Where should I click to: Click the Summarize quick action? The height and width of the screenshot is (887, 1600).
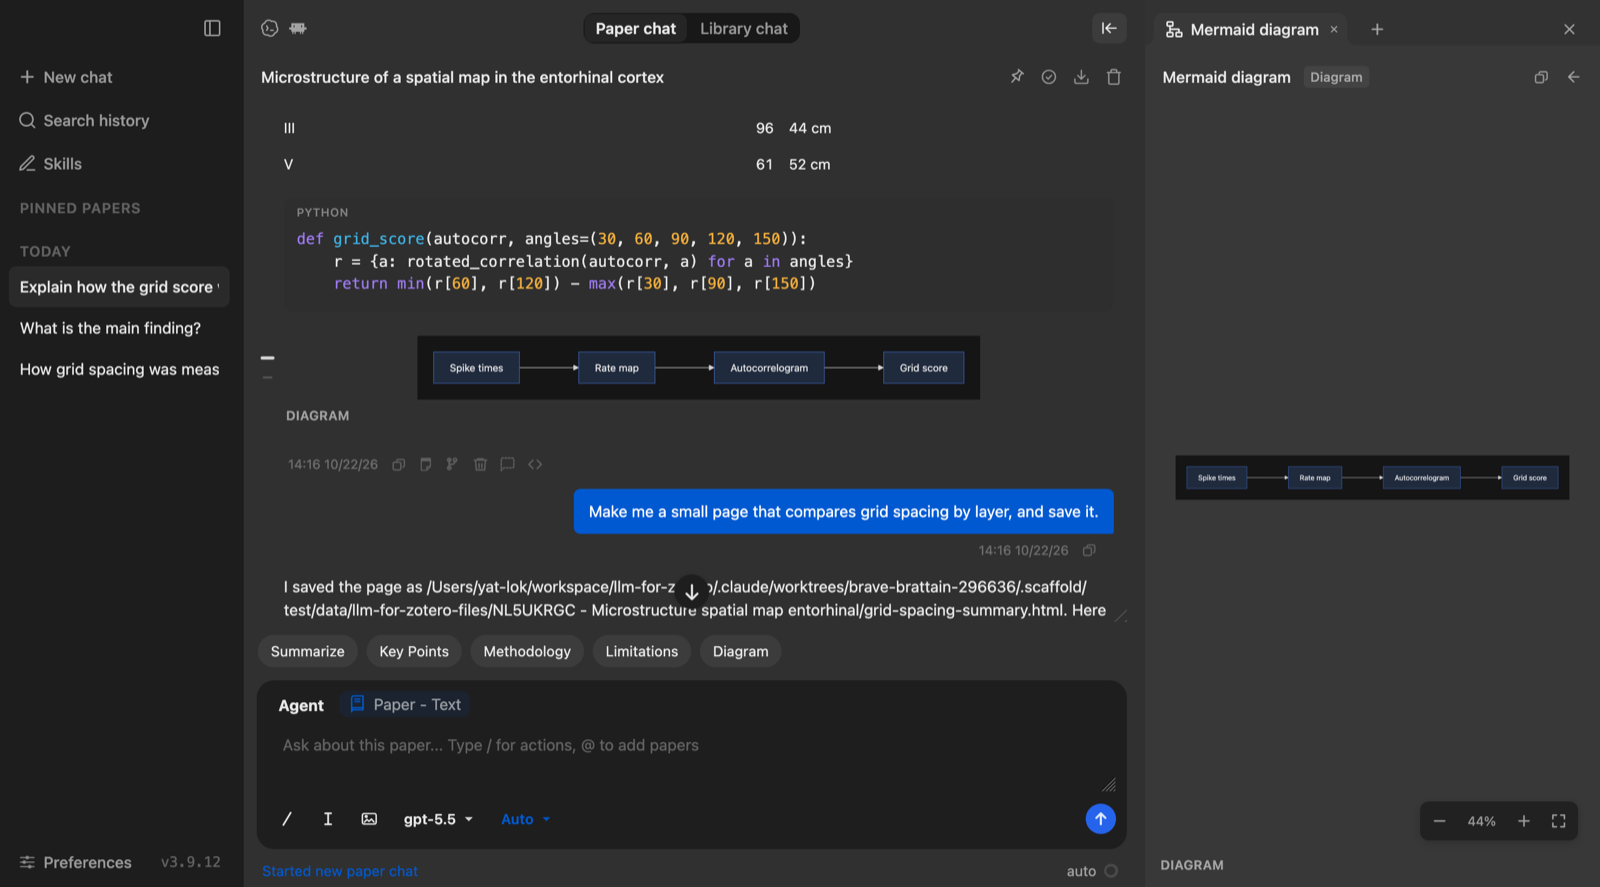point(308,651)
